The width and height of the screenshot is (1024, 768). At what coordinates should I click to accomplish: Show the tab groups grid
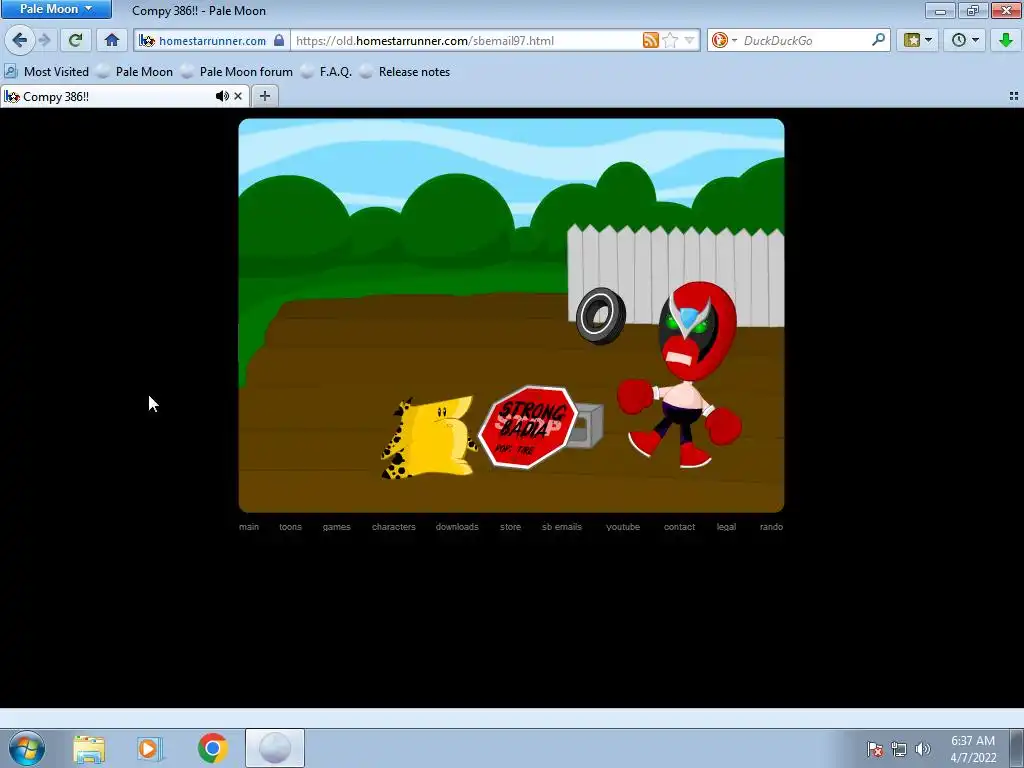click(1014, 96)
